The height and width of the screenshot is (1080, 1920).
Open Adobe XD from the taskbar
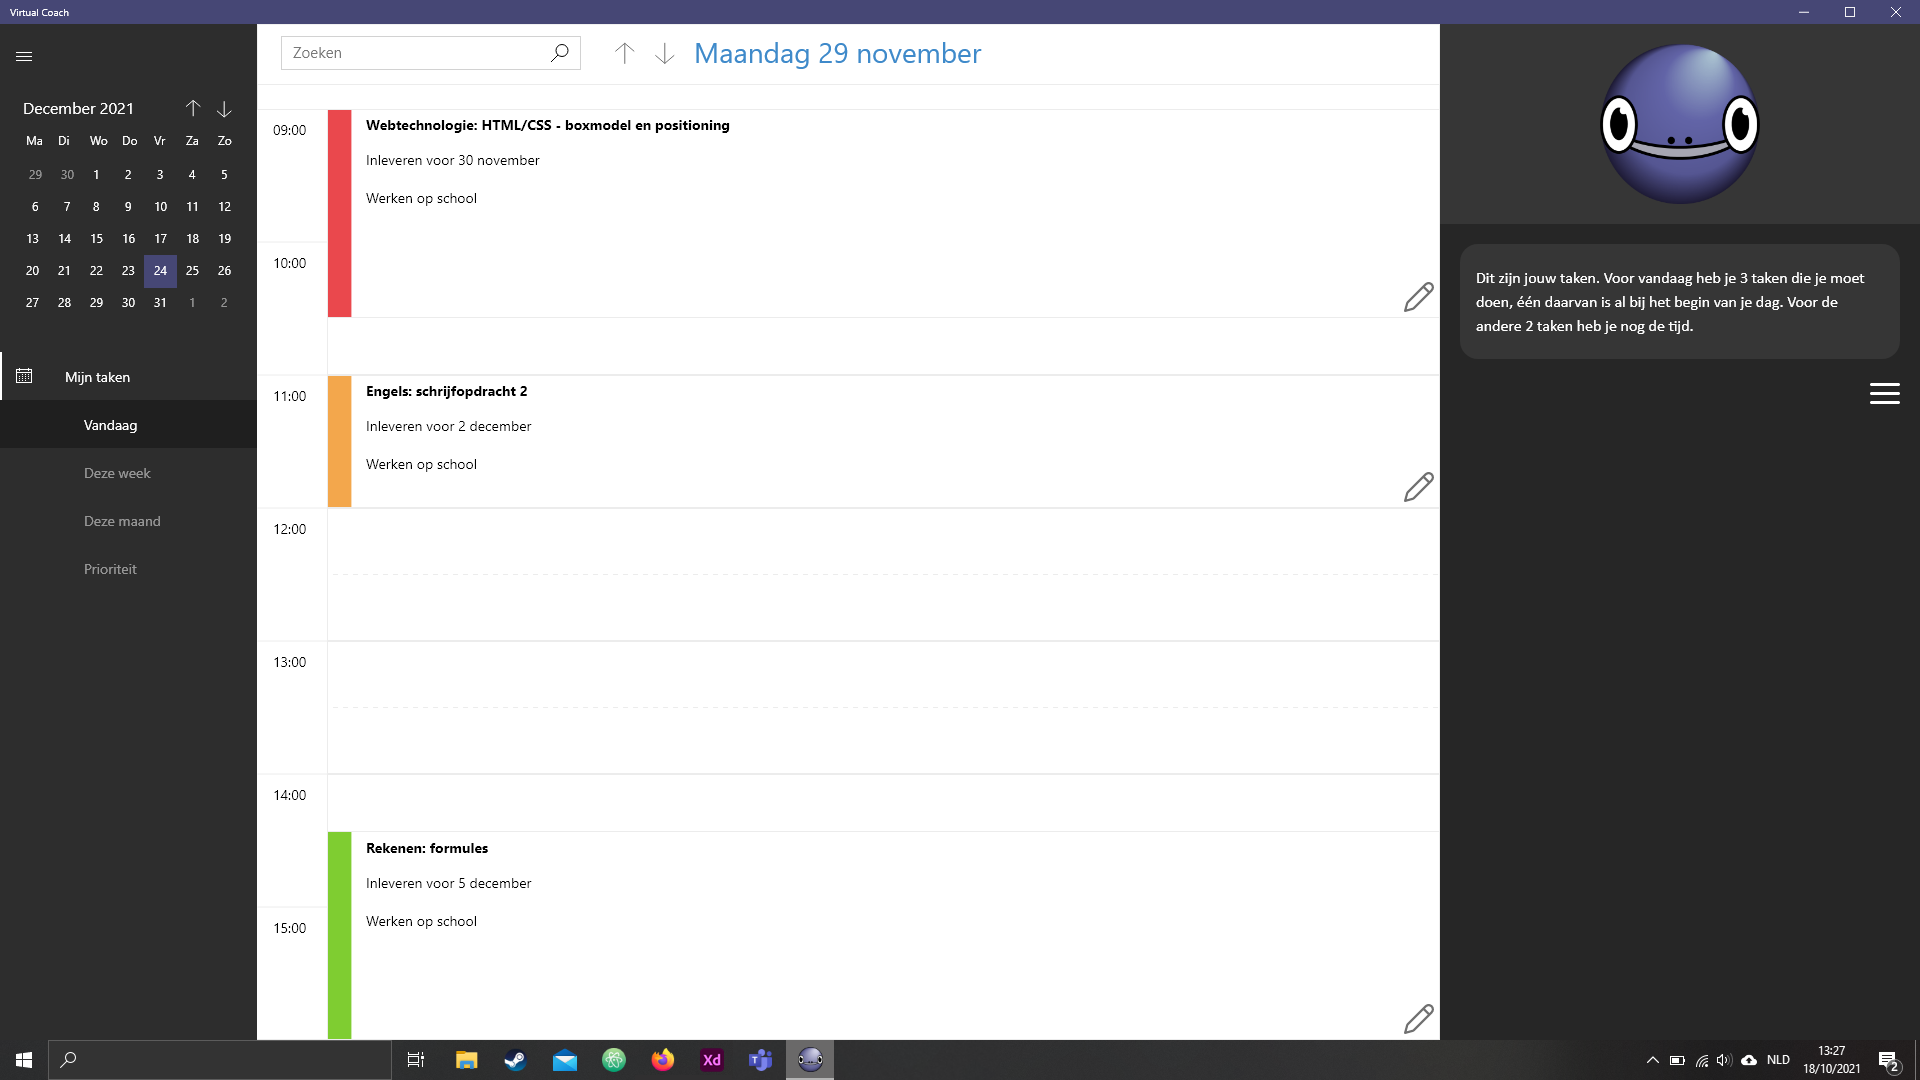pyautogui.click(x=712, y=1060)
